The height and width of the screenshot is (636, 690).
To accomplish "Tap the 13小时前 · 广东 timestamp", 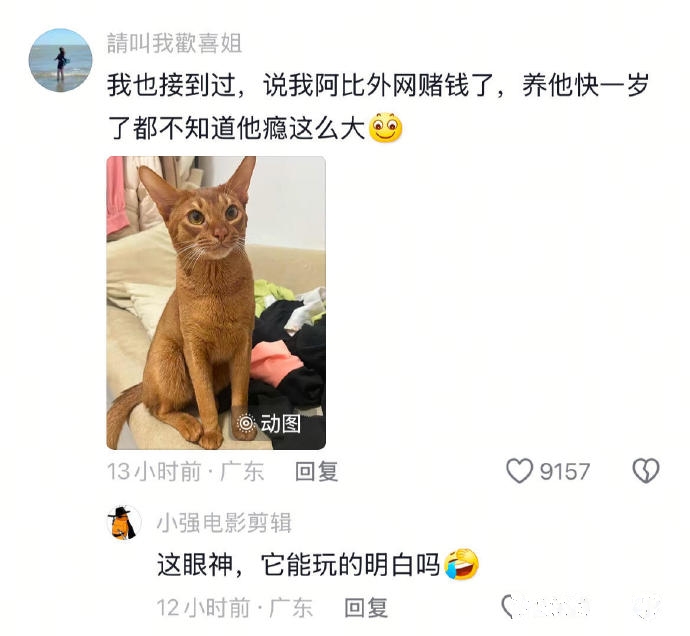I will pos(185,471).
